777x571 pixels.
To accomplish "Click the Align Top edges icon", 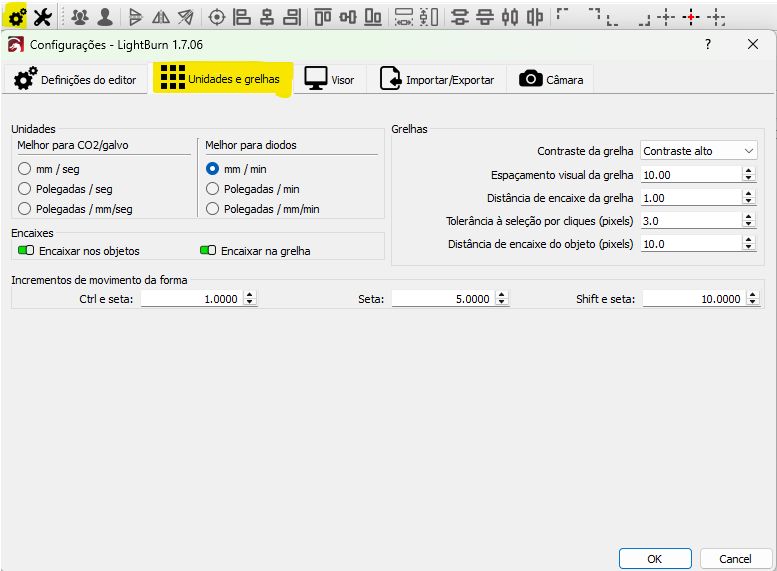I will click(322, 17).
